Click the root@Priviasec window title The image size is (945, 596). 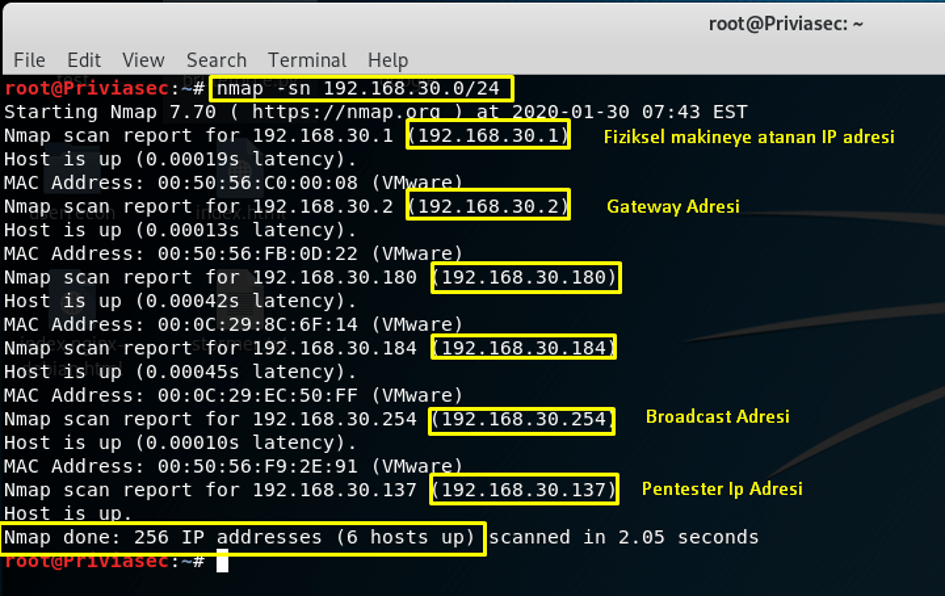click(786, 24)
